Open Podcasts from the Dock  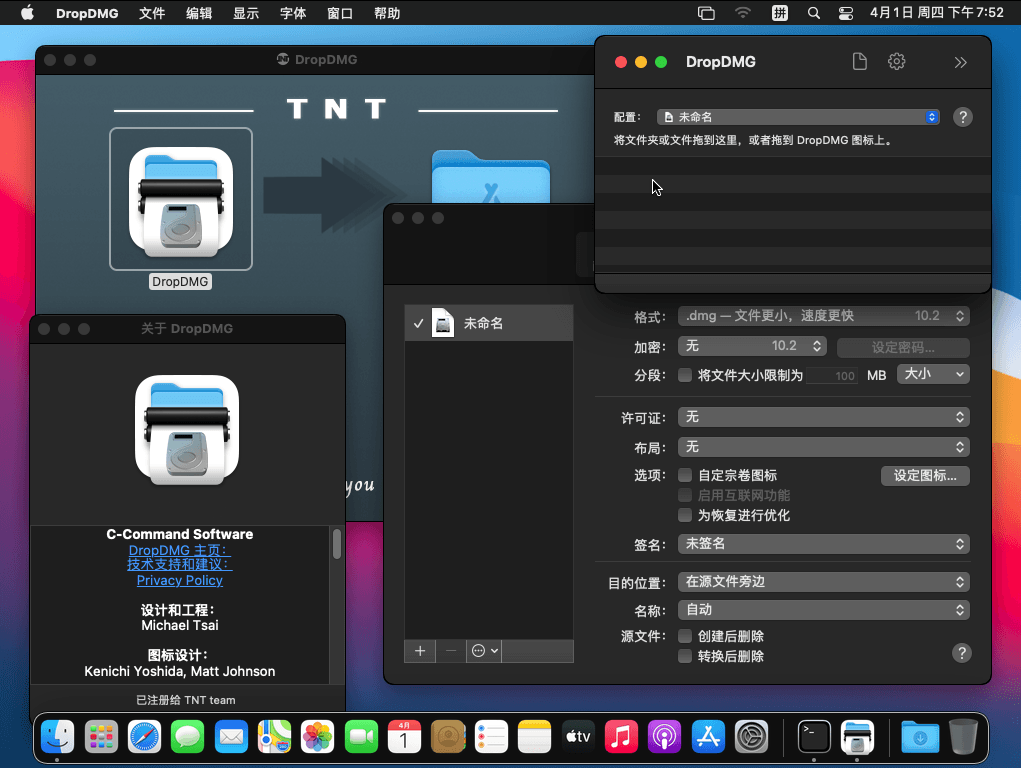664,737
